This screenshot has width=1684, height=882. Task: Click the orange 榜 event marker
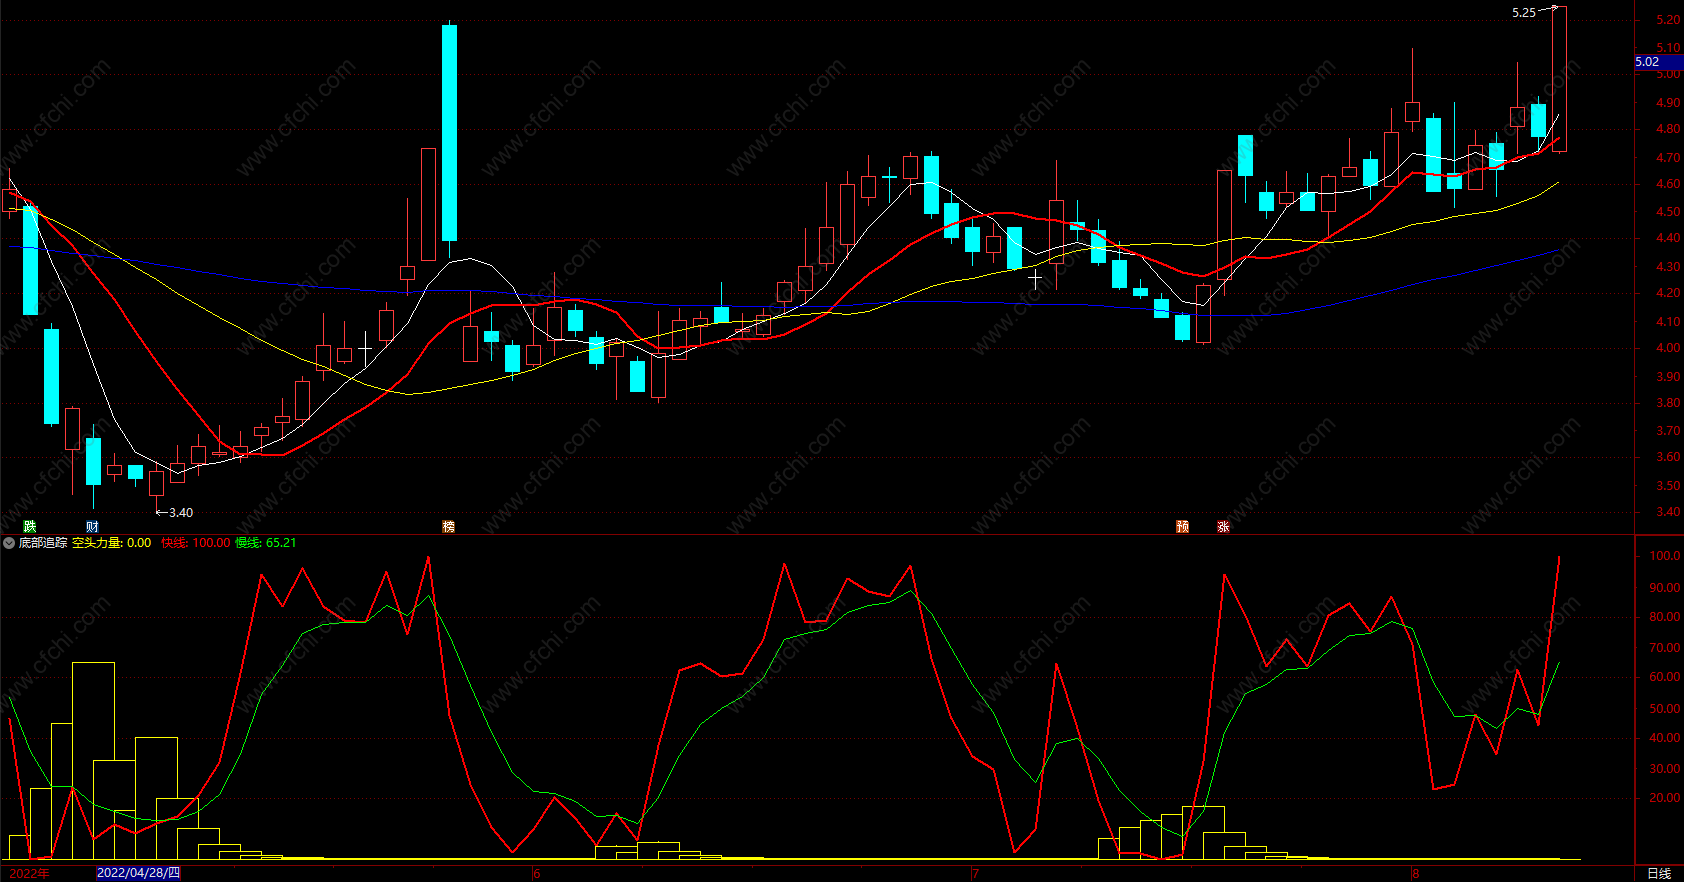tap(448, 526)
